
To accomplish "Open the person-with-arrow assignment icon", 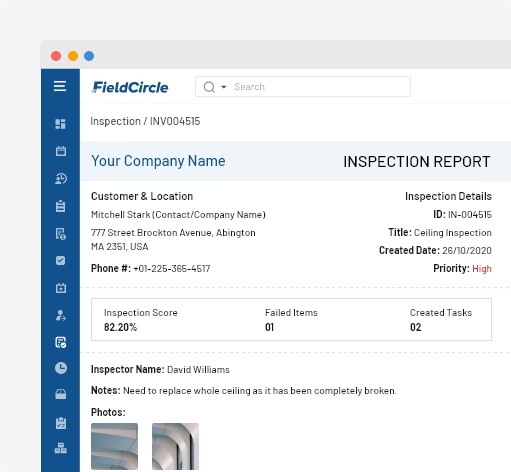I will tap(61, 315).
